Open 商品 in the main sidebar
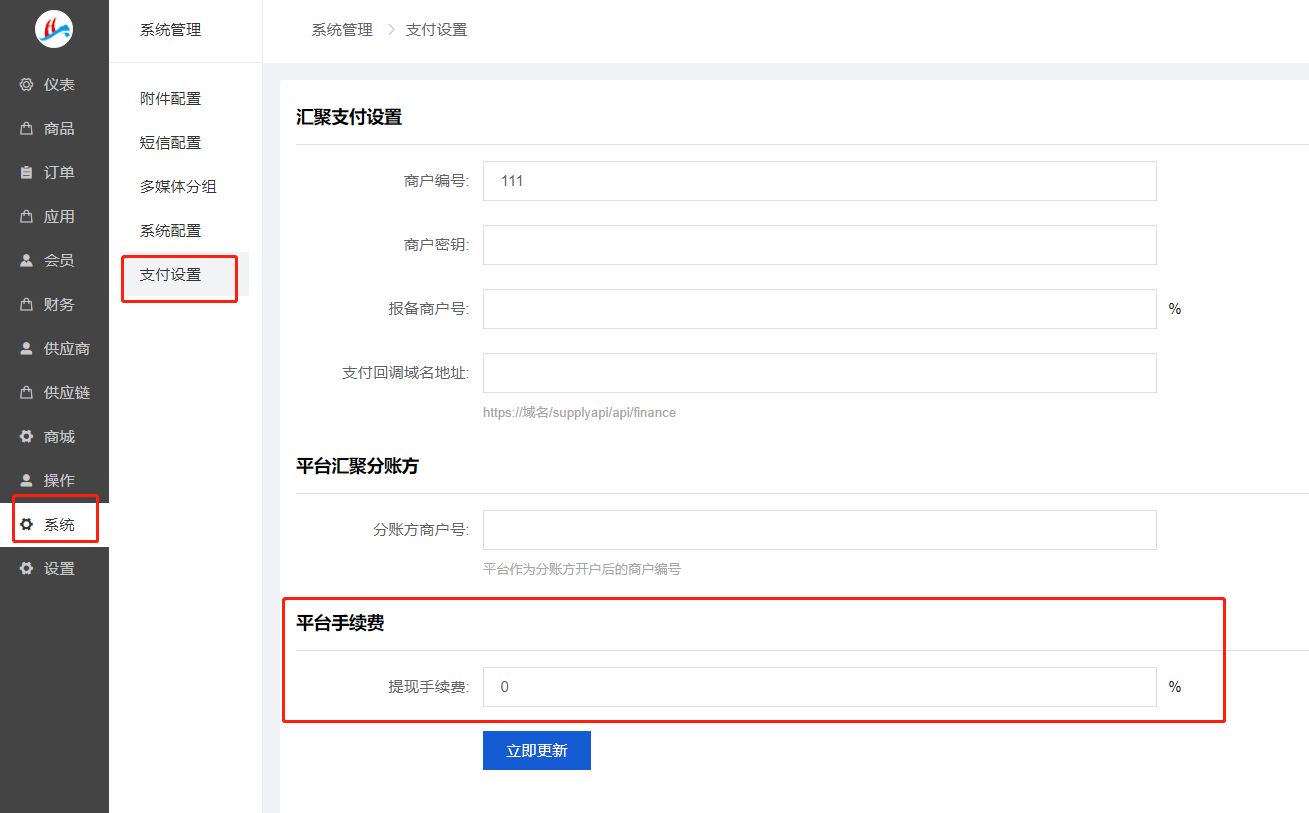The image size is (1309, 813). (54, 129)
